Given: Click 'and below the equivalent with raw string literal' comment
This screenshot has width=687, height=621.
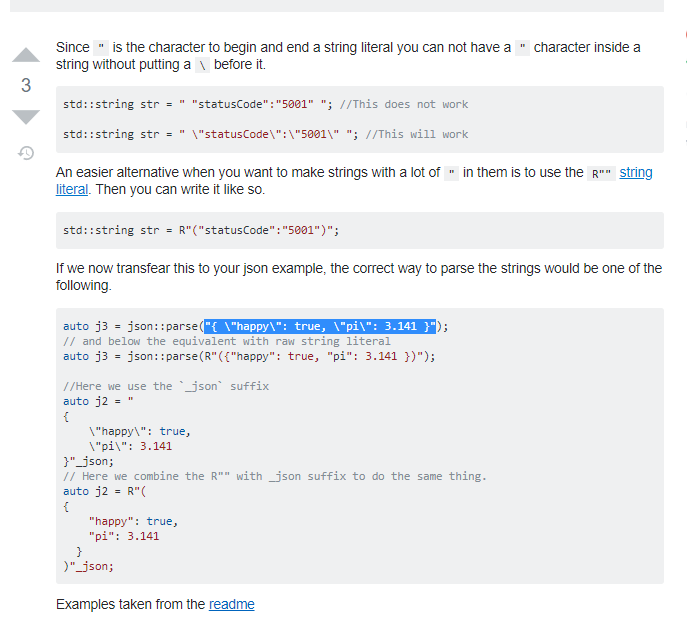Looking at the screenshot, I should click(227, 341).
